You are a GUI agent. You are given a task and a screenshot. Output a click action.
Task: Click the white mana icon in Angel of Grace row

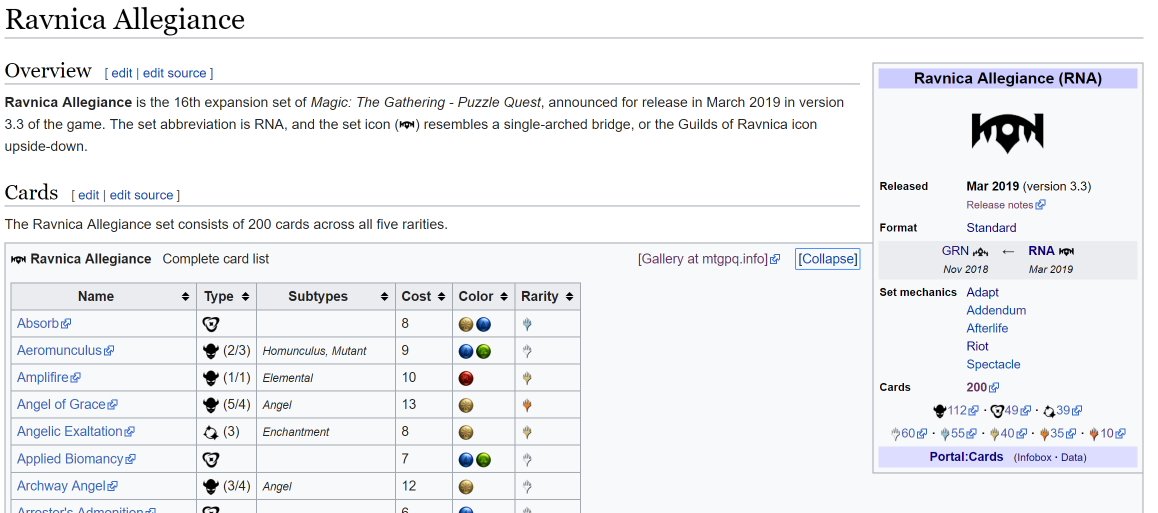[466, 404]
